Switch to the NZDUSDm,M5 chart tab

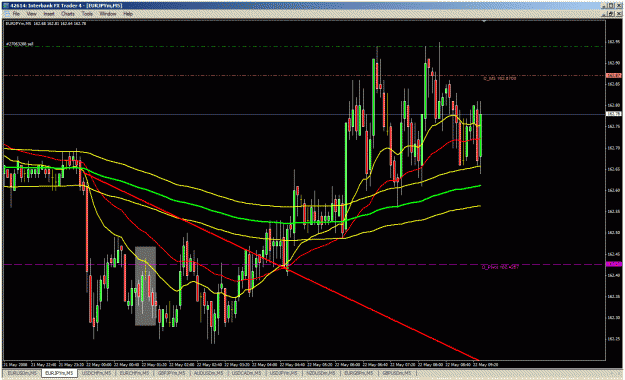pyautogui.click(x=321, y=373)
